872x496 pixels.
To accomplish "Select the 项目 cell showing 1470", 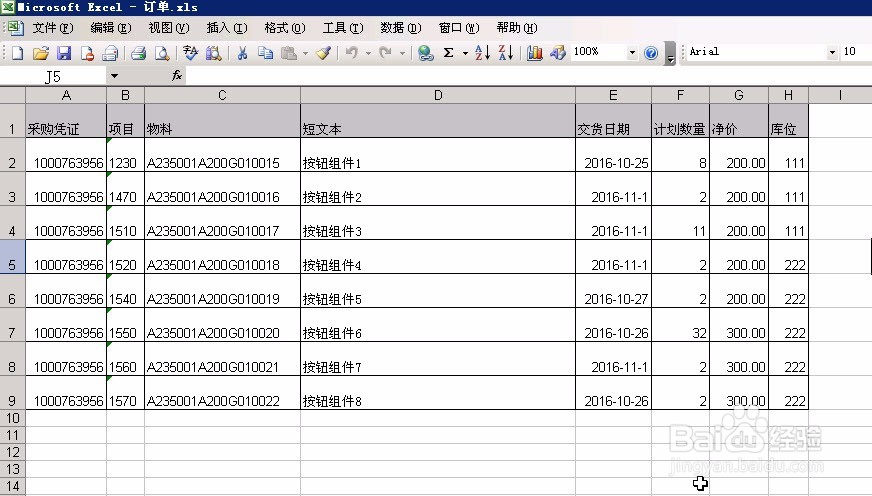I will 125,189.
